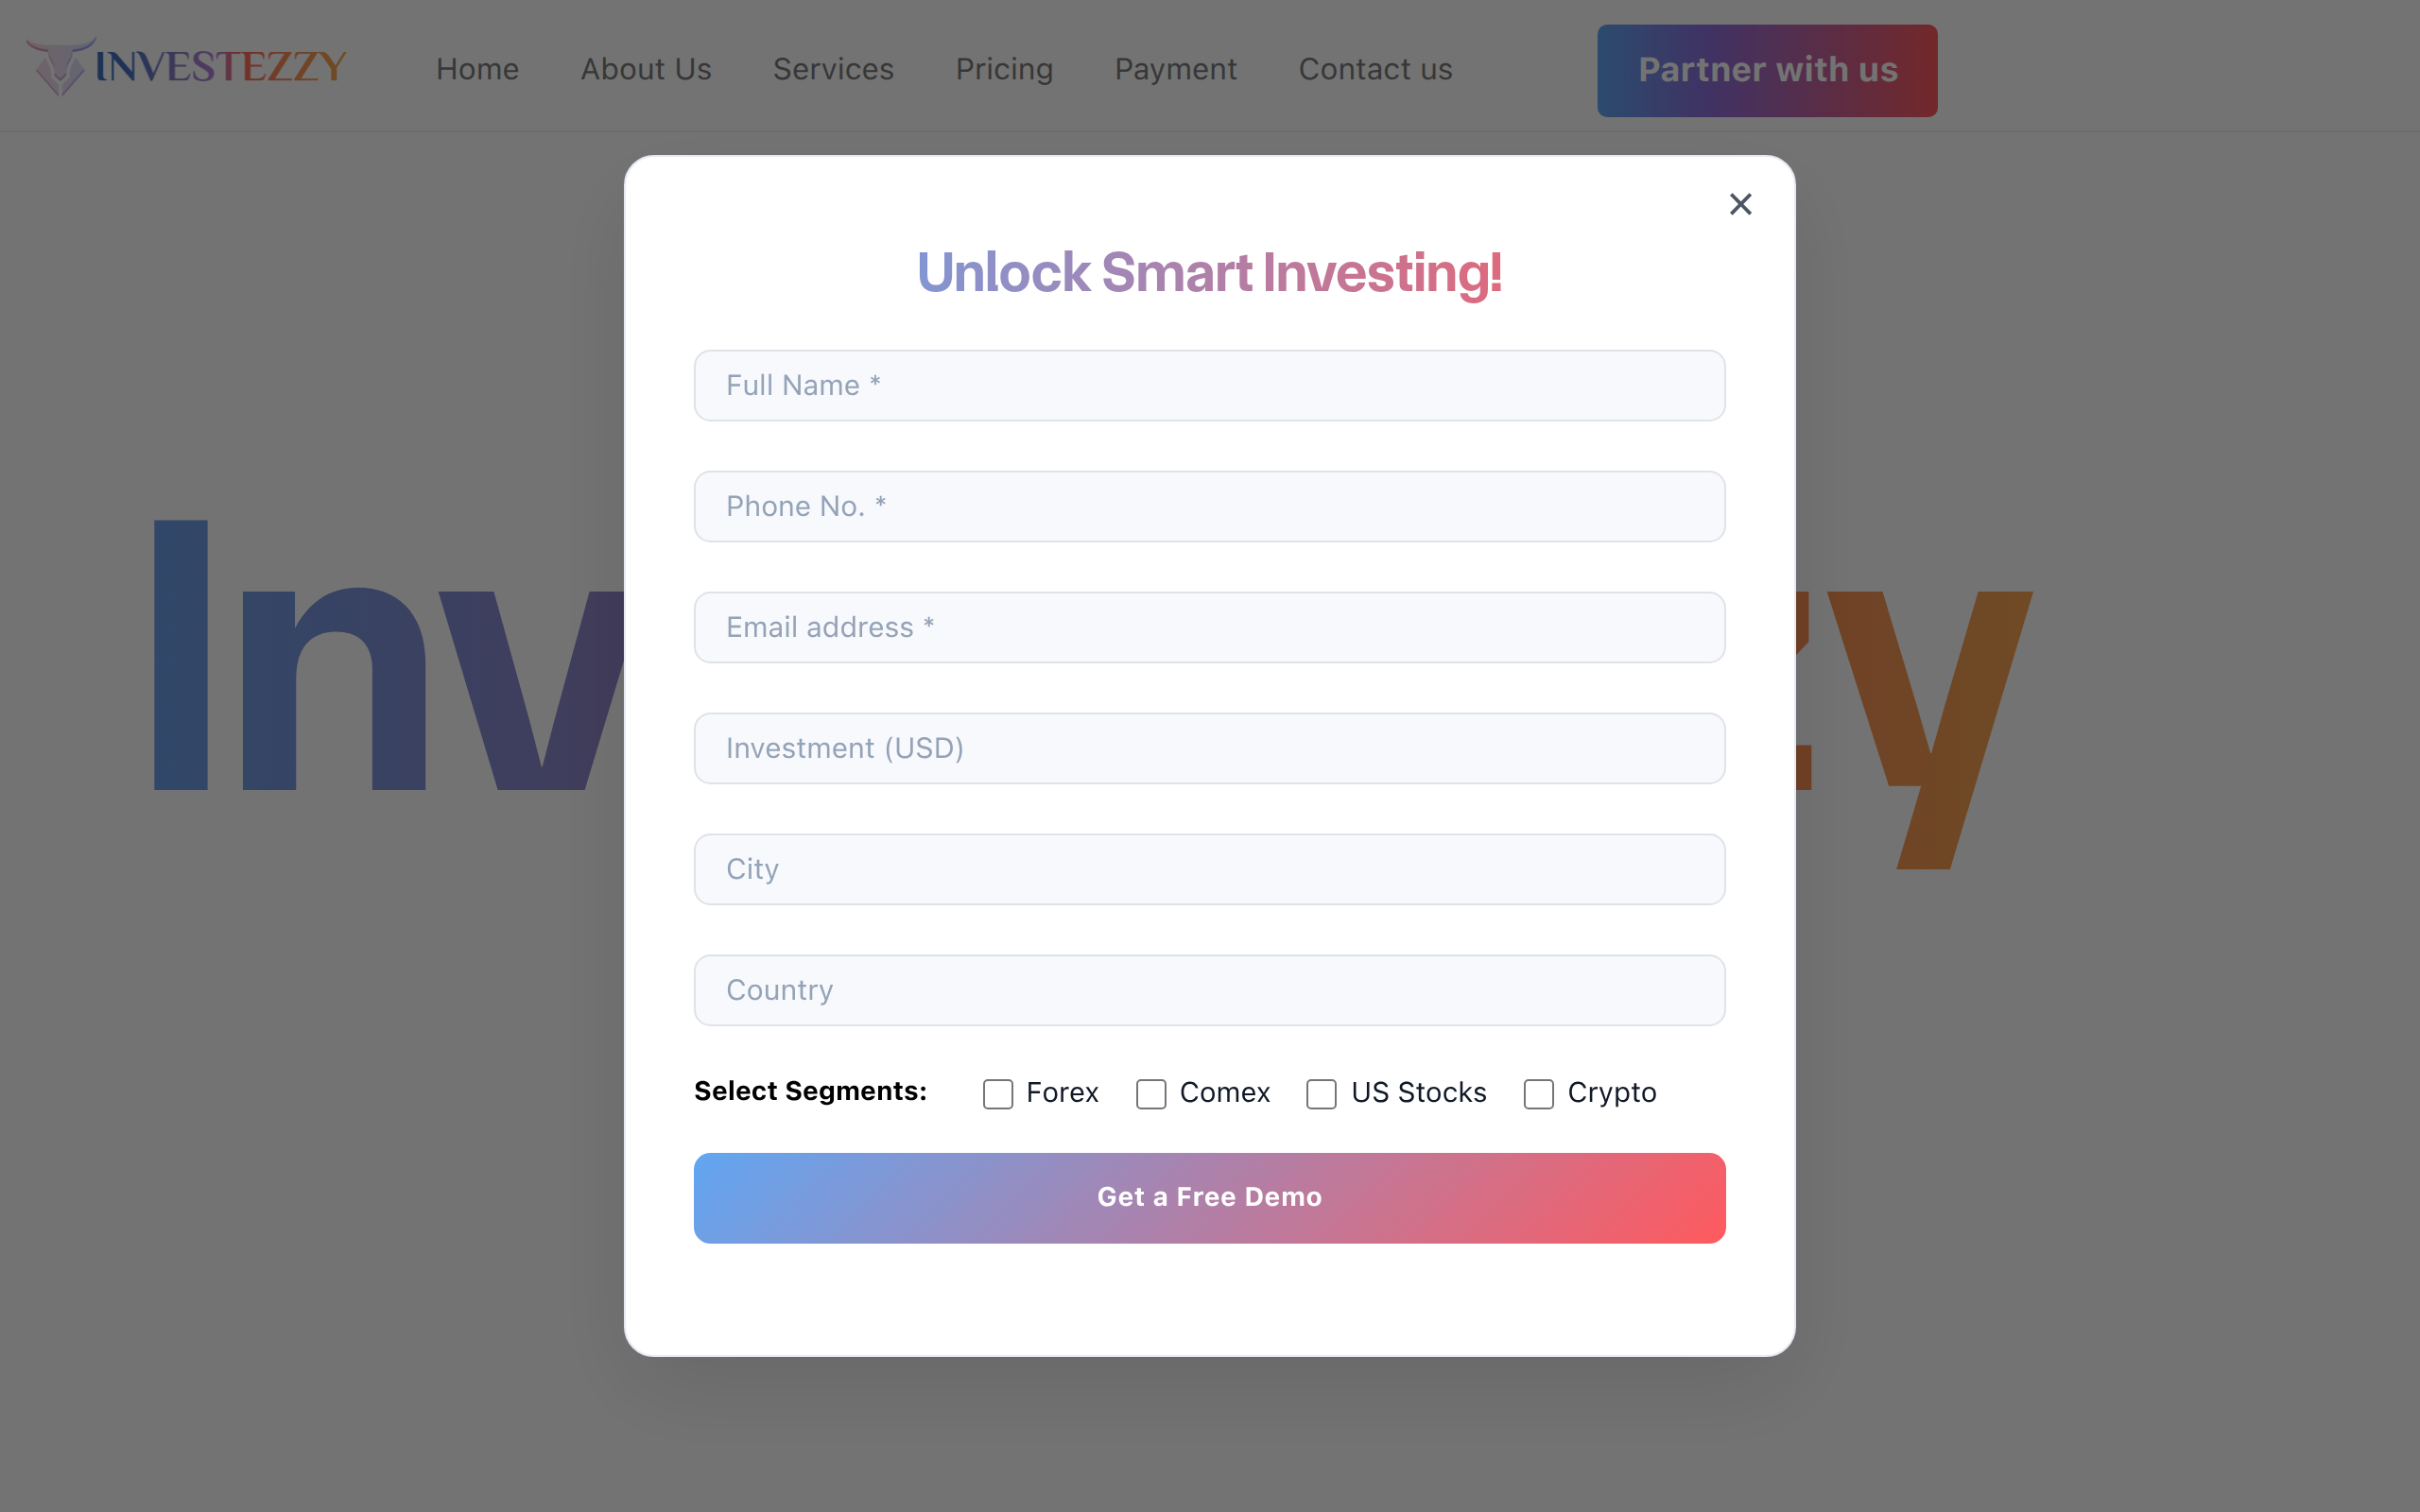Check the US Stocks checkbox
The image size is (2420, 1512).
(1322, 1094)
